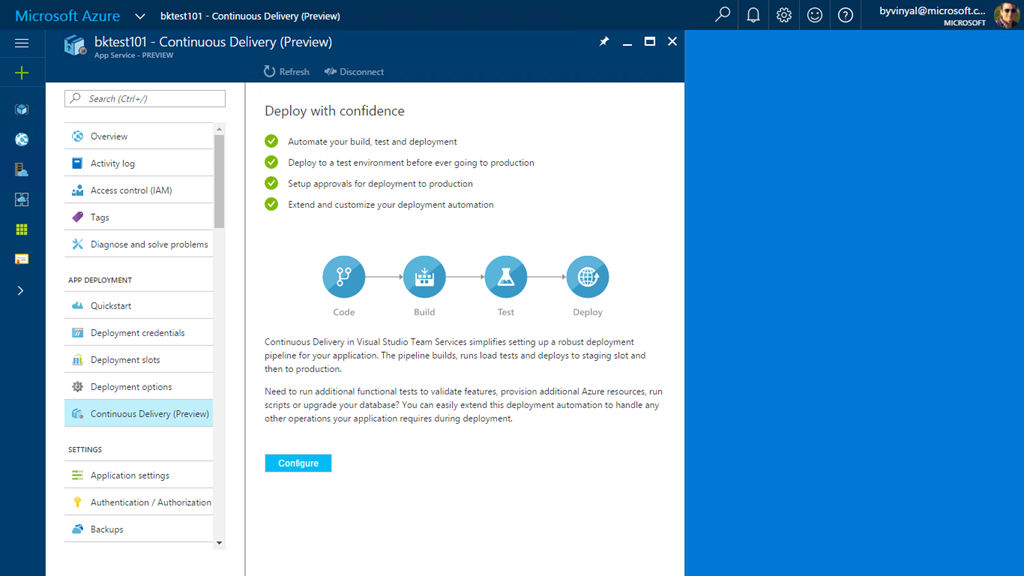
Task: Click the Build stage pipeline icon
Action: tap(424, 277)
